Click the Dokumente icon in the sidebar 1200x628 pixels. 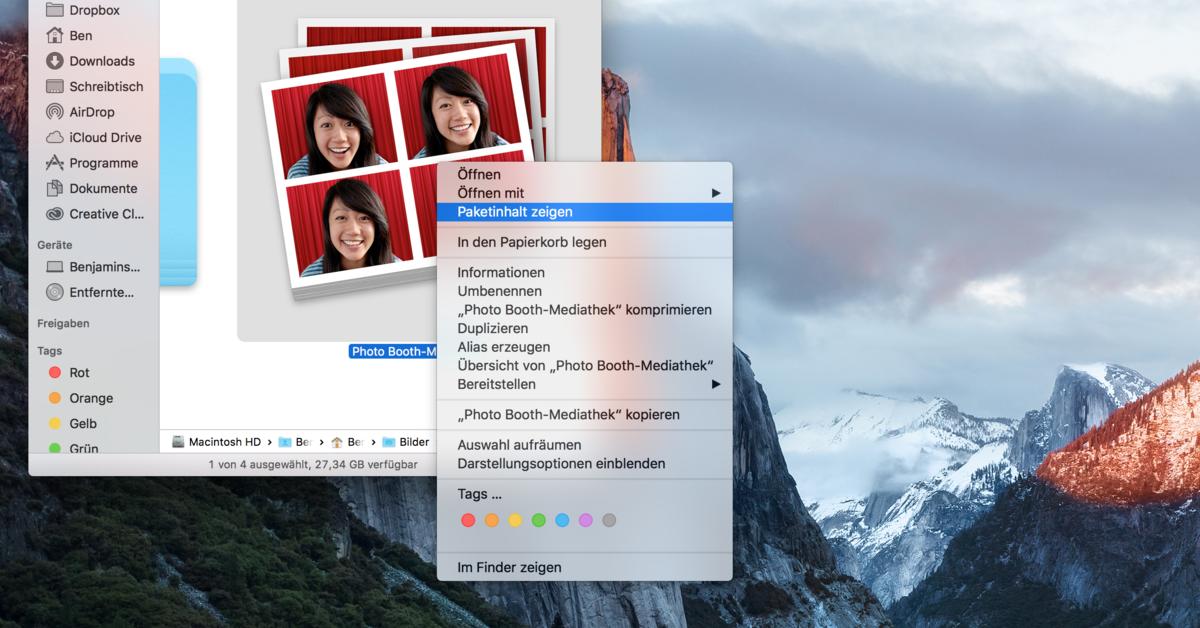[54, 188]
